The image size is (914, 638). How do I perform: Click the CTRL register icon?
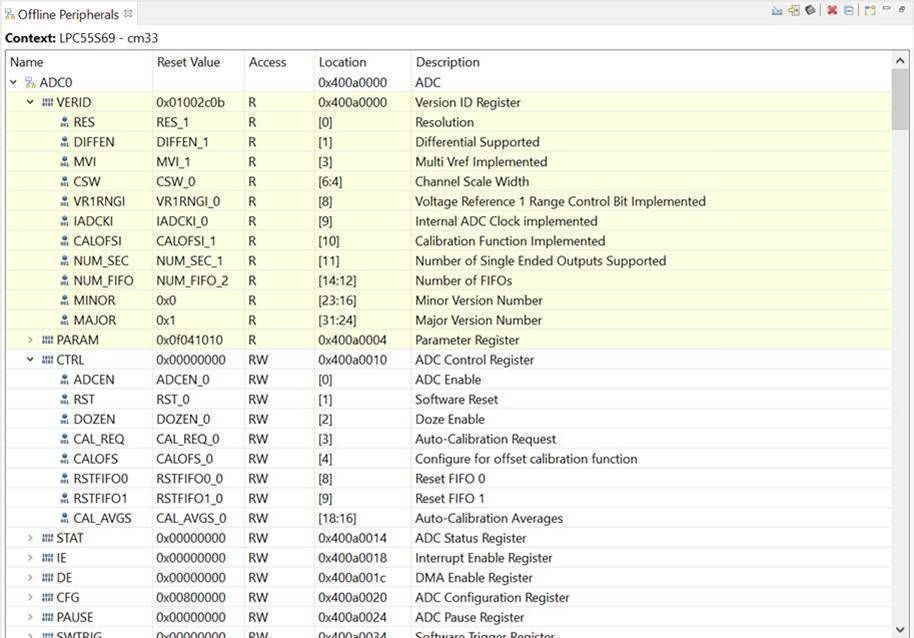(47, 360)
